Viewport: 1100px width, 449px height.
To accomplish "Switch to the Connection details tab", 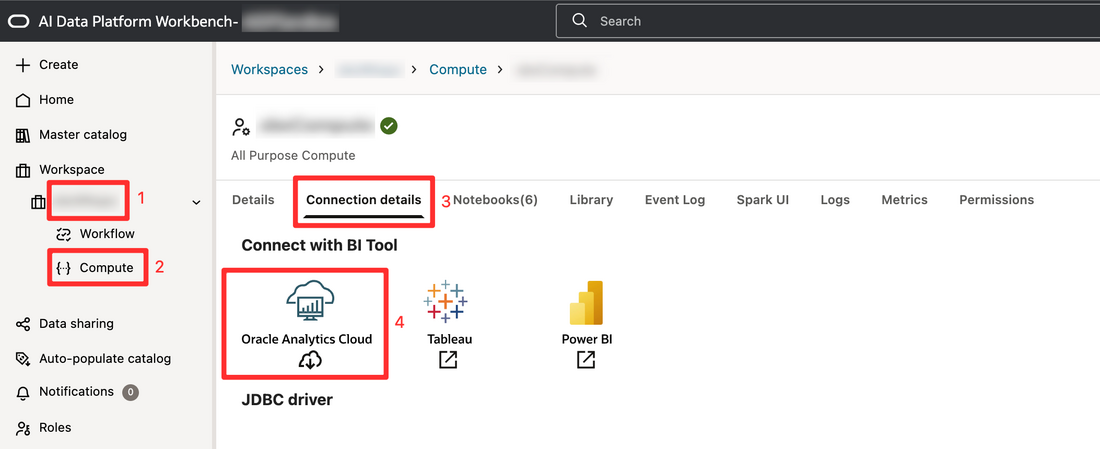I will [x=364, y=200].
